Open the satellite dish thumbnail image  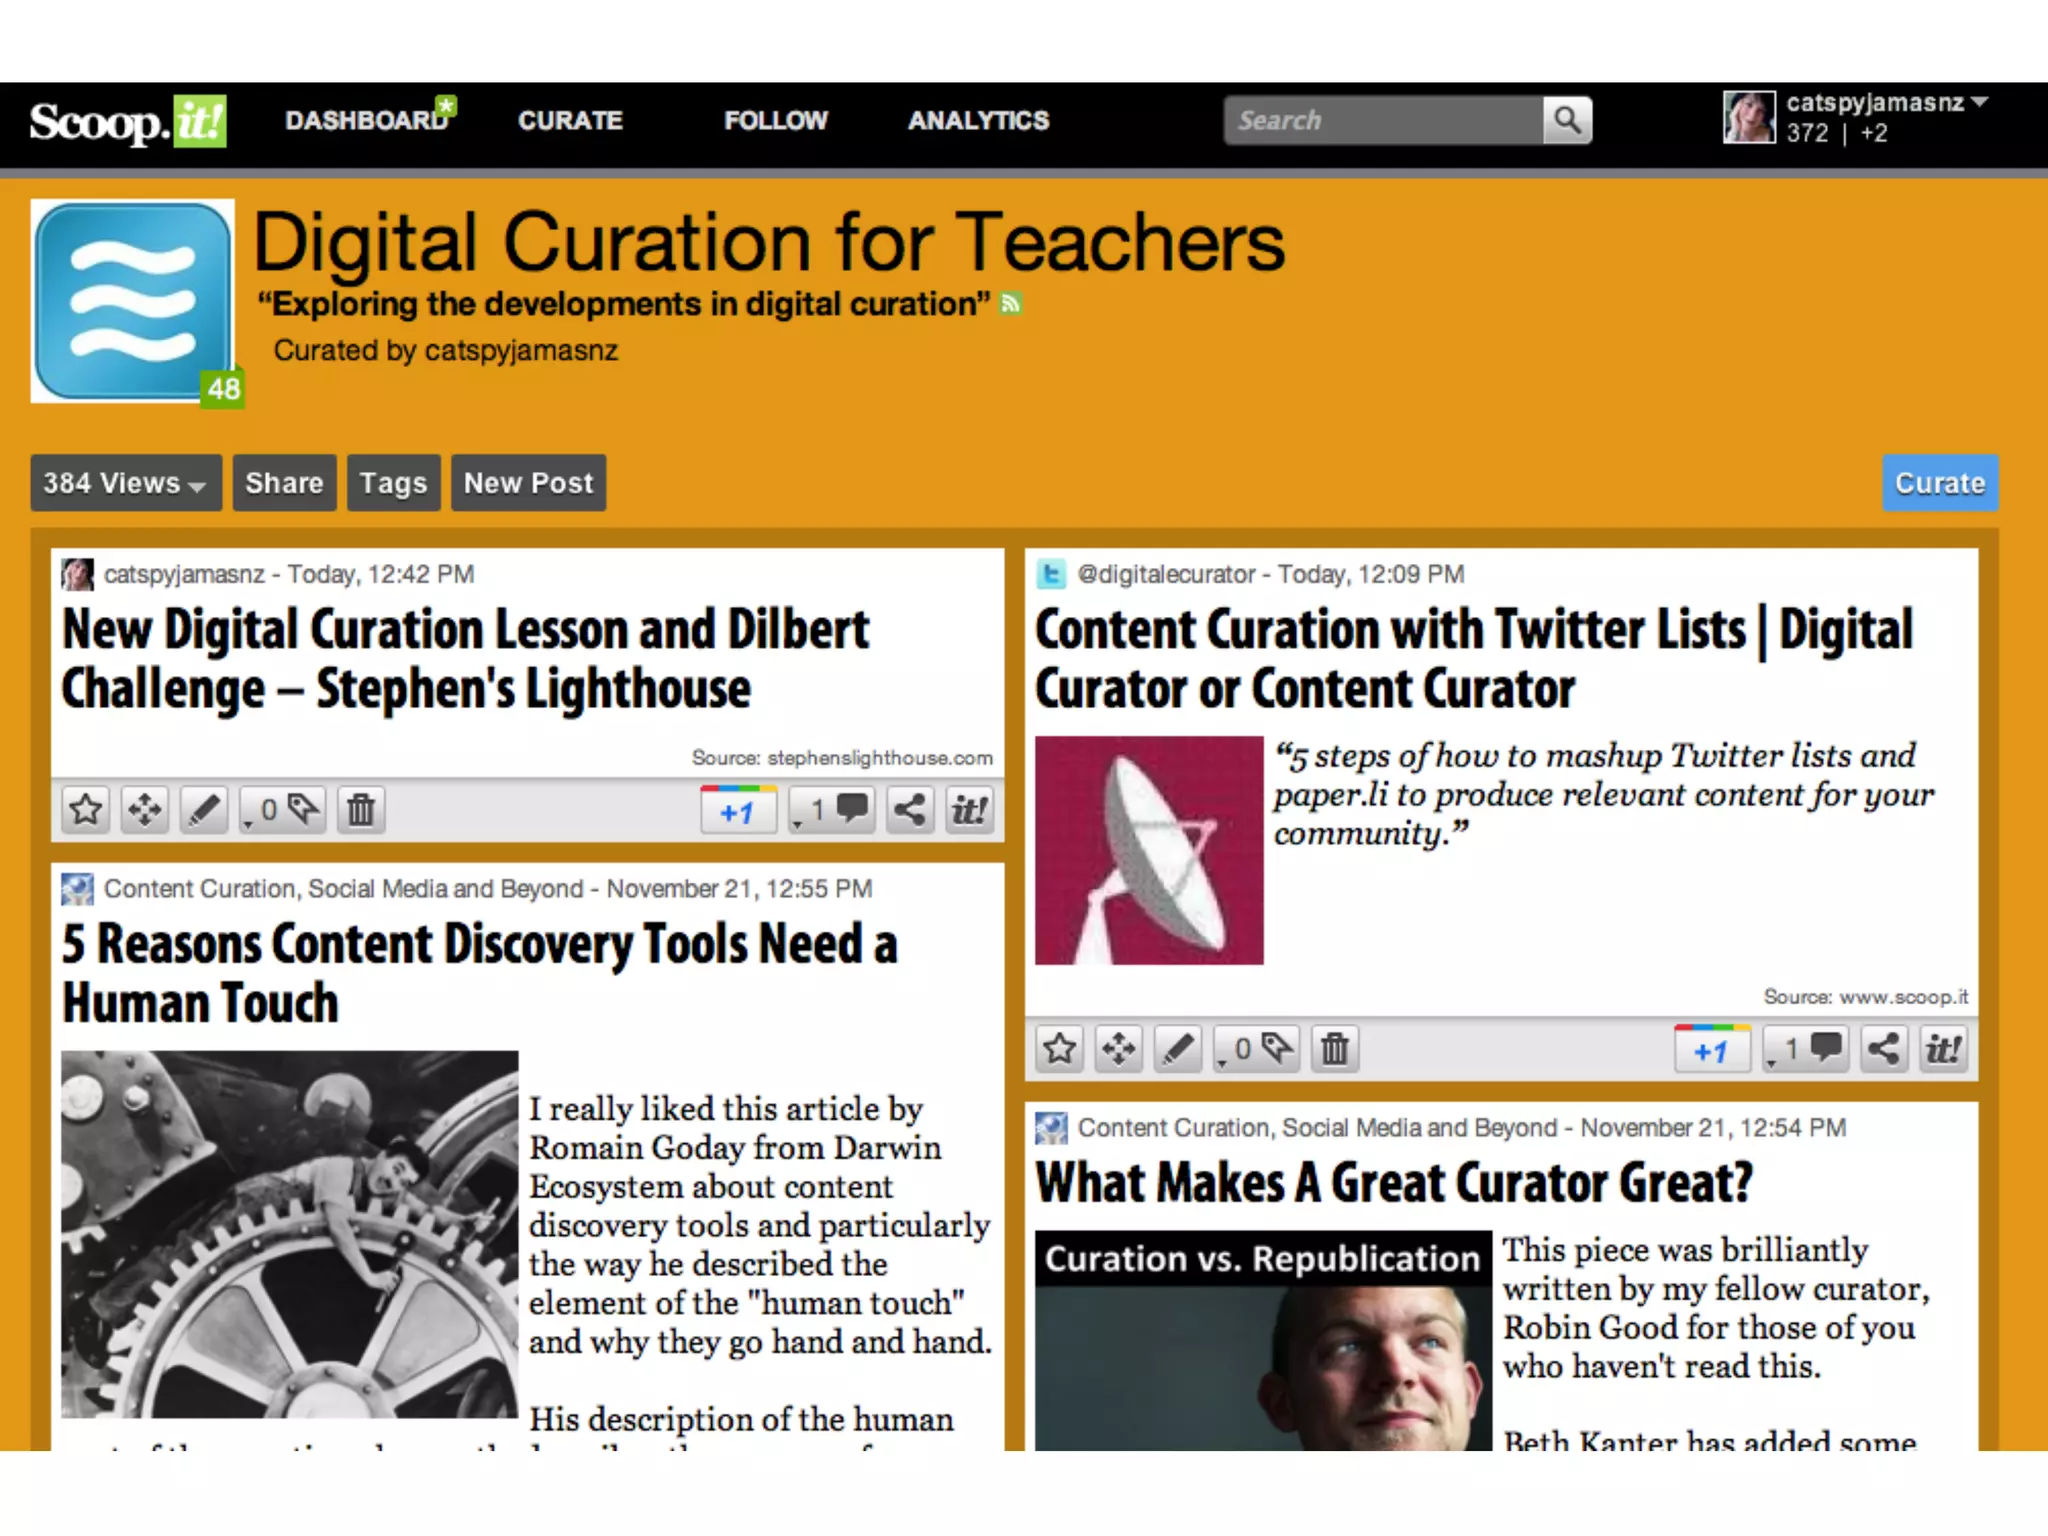[1149, 851]
